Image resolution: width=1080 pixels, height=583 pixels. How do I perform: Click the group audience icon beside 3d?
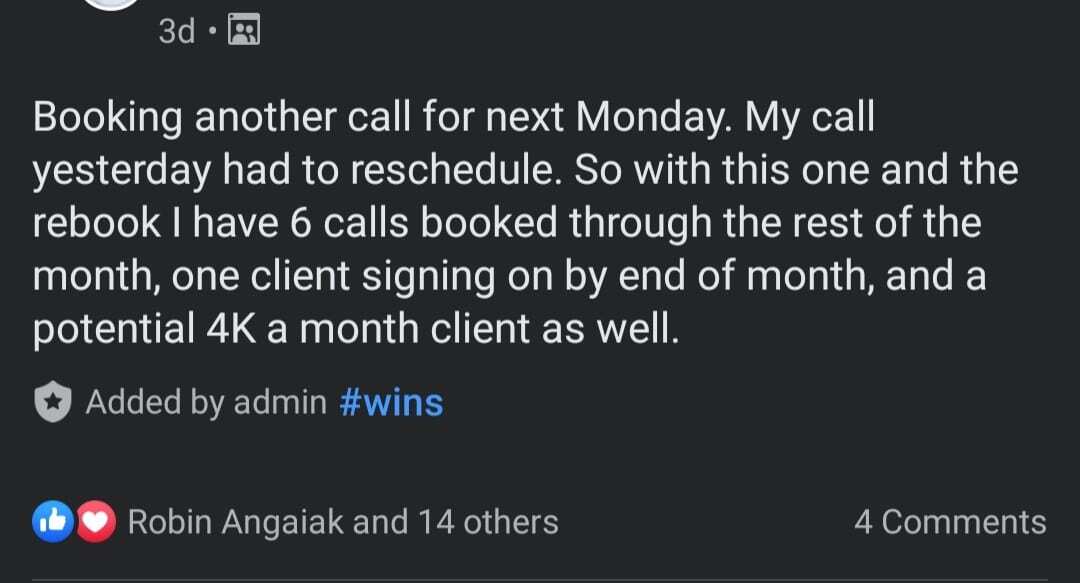(244, 30)
